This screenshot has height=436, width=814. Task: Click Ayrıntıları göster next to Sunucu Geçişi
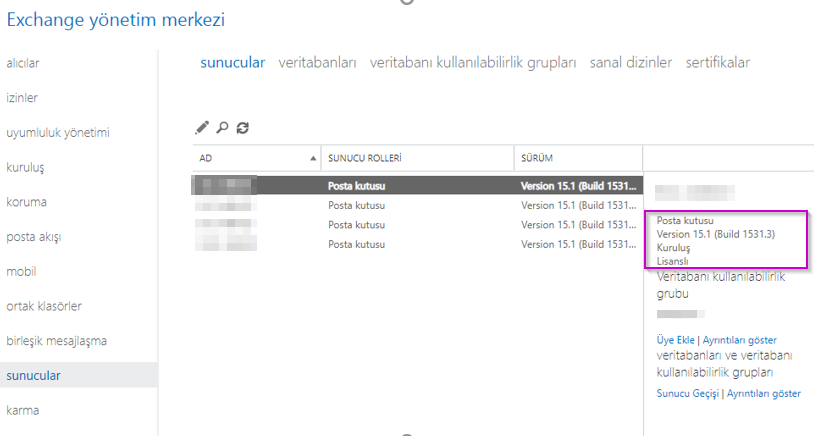click(x=764, y=393)
